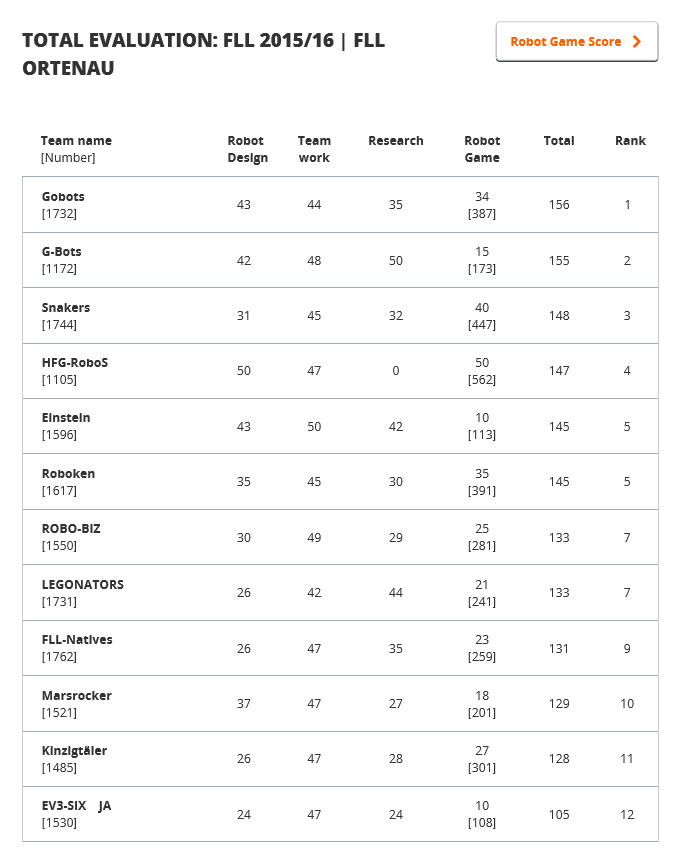Click the Robot Game Score button
Viewport: 687px width, 851px height.
(x=576, y=42)
